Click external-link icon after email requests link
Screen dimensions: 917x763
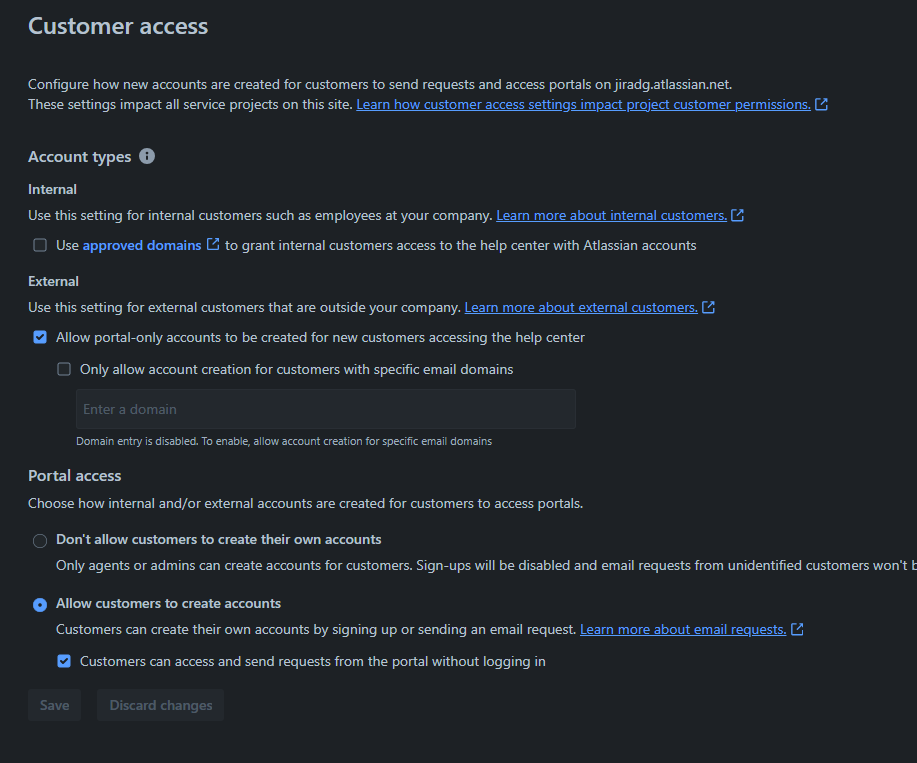coord(797,629)
